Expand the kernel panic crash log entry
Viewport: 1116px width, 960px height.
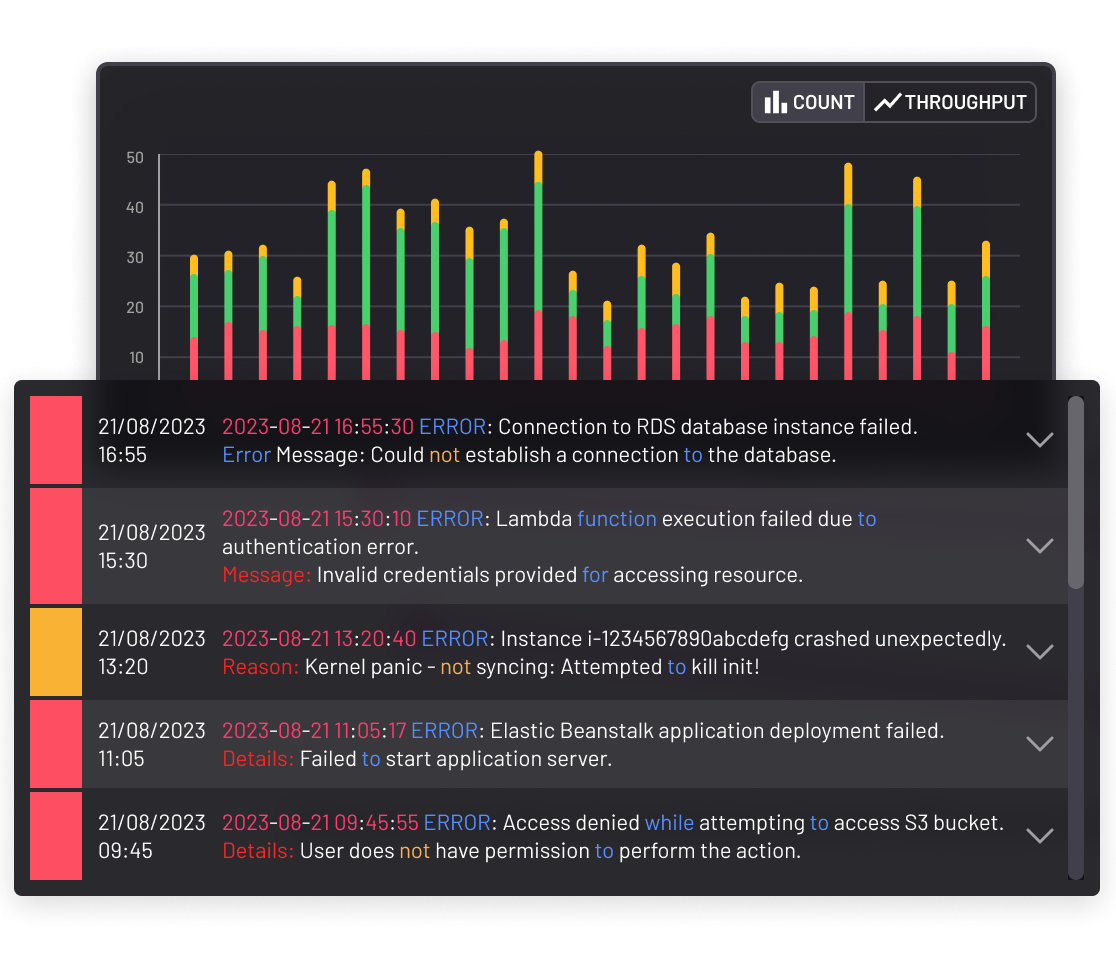point(1039,652)
